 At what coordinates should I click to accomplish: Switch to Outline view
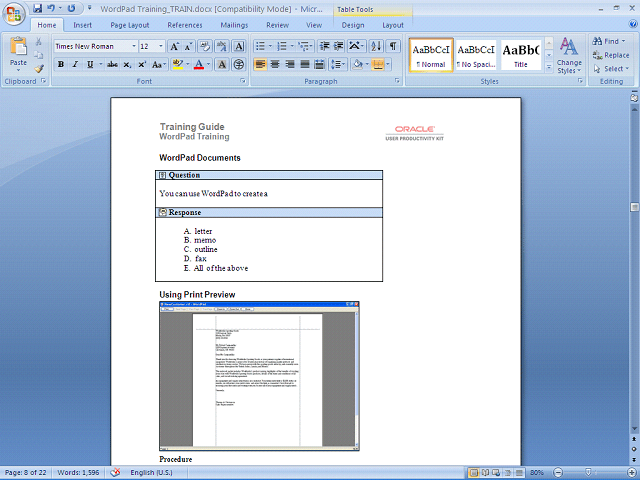tap(508, 473)
